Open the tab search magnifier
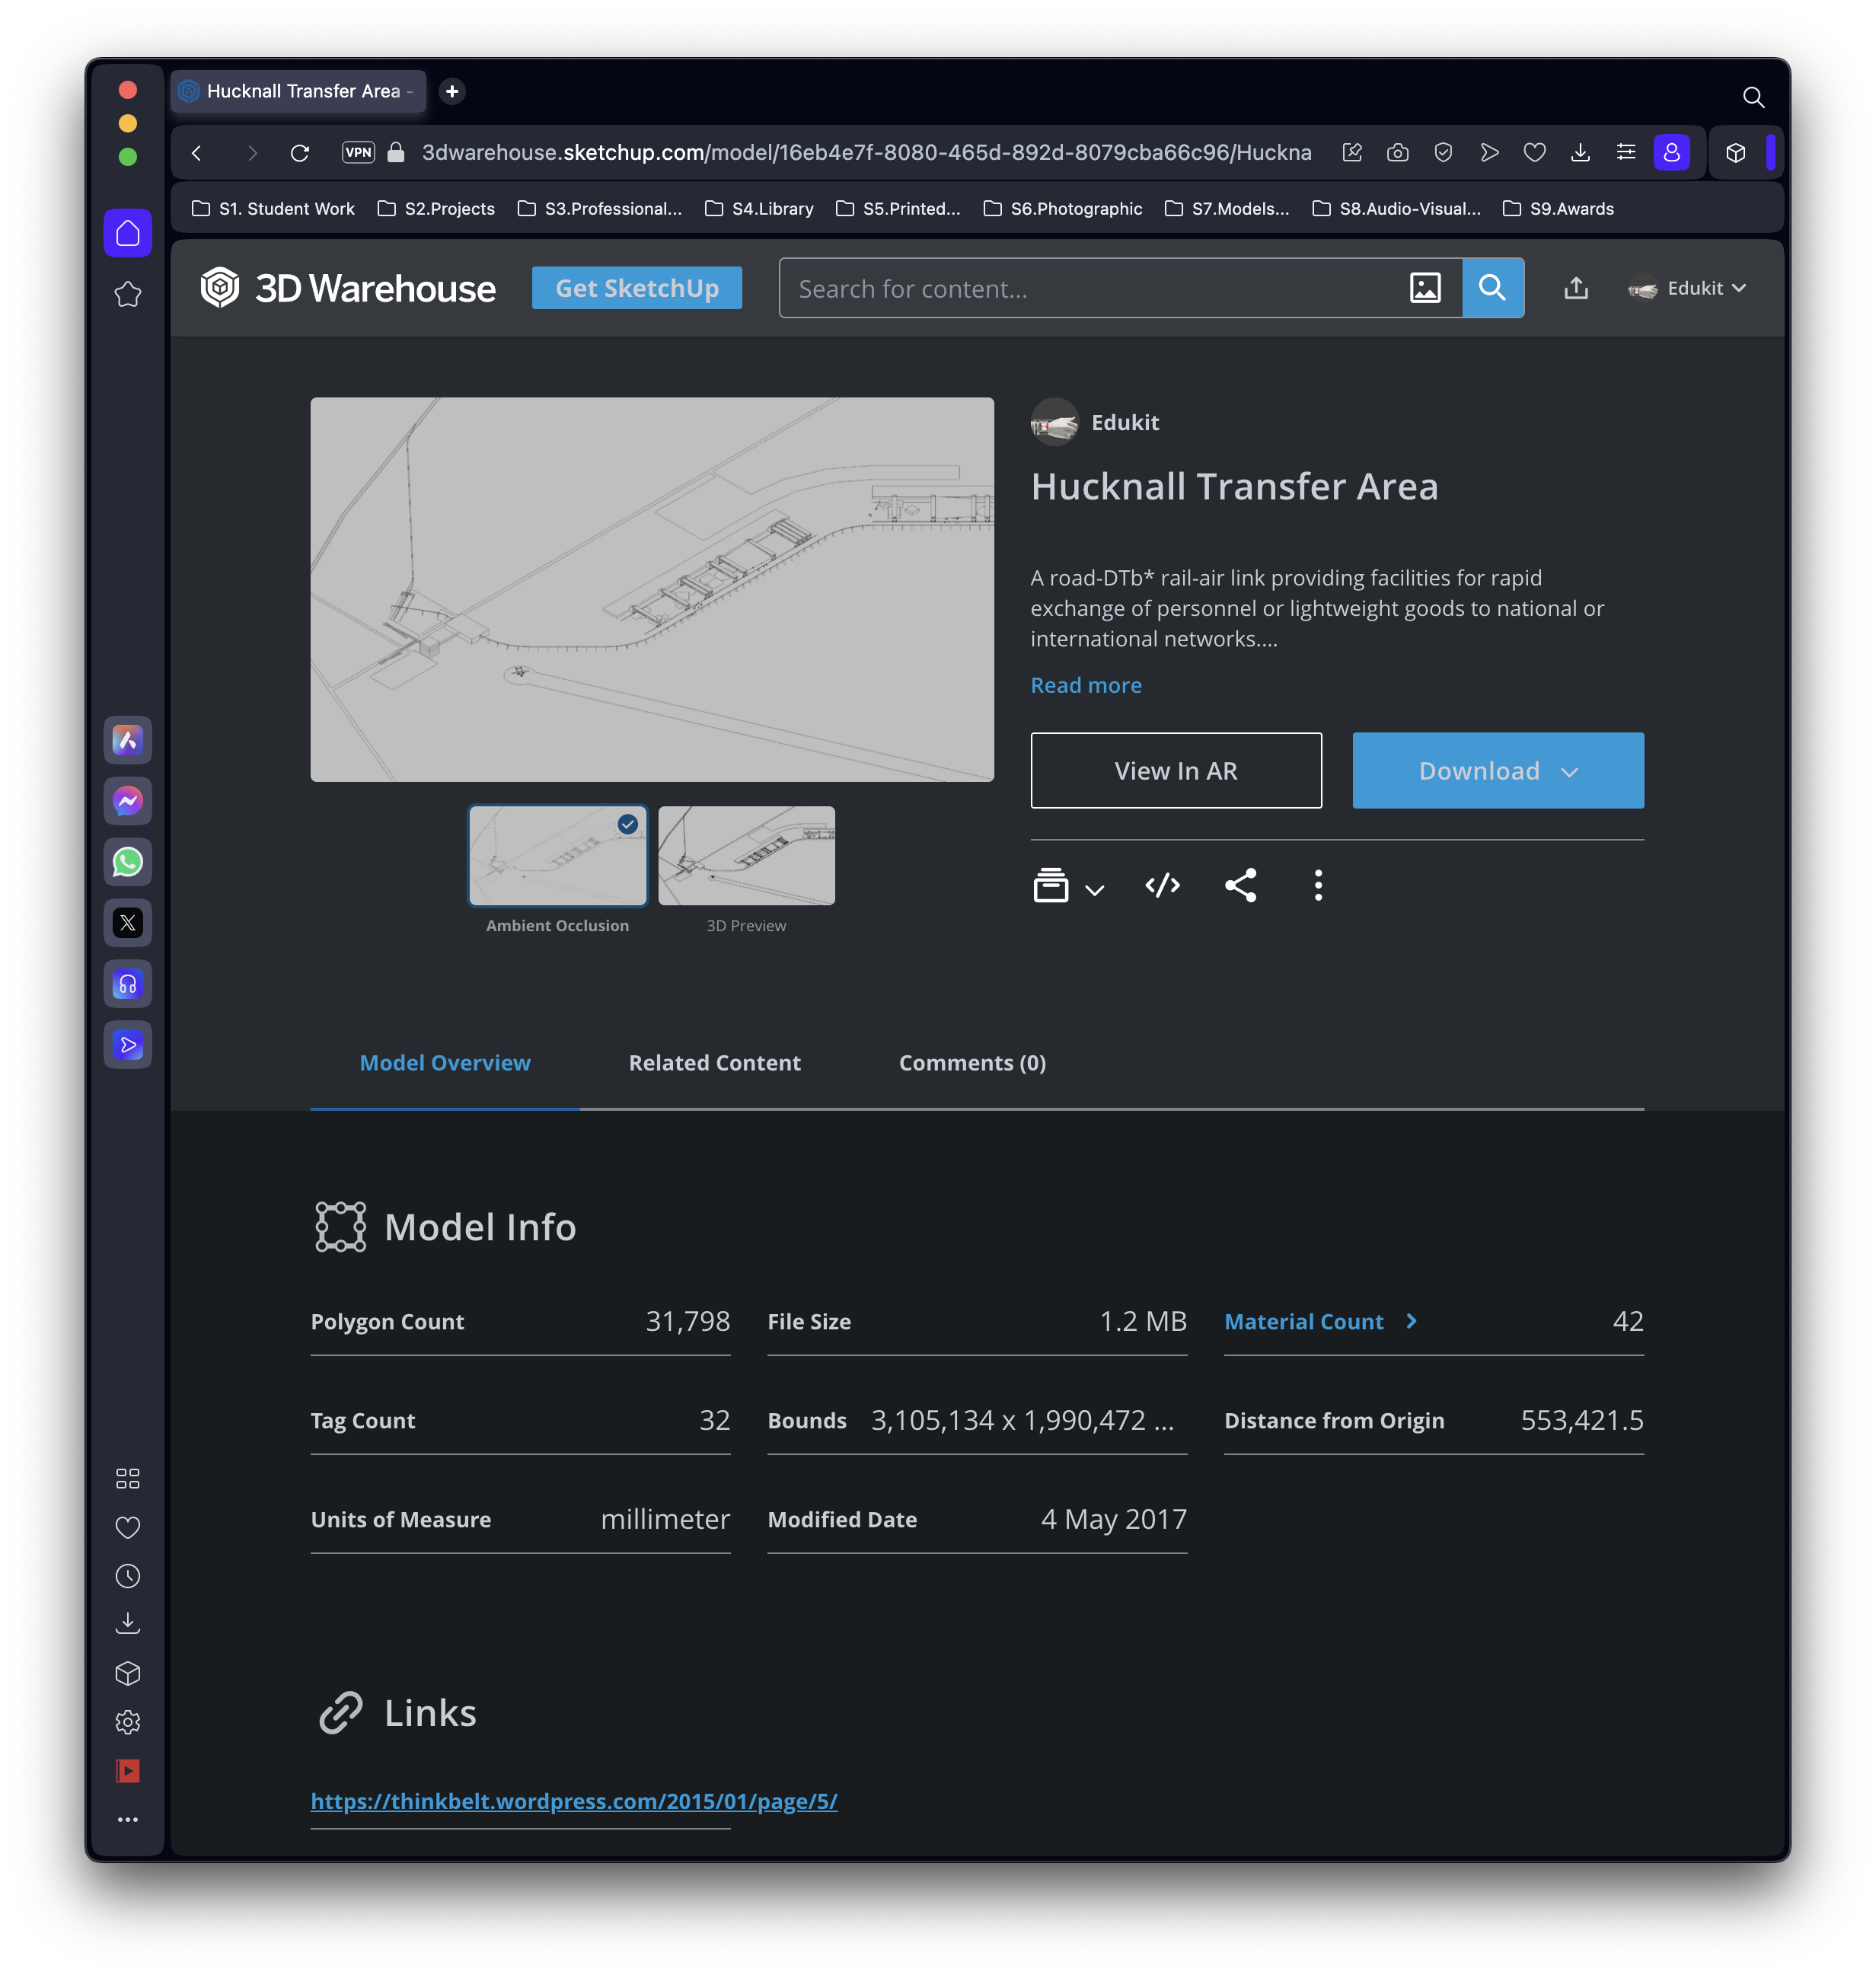Image resolution: width=1876 pixels, height=1975 pixels. (x=1752, y=97)
